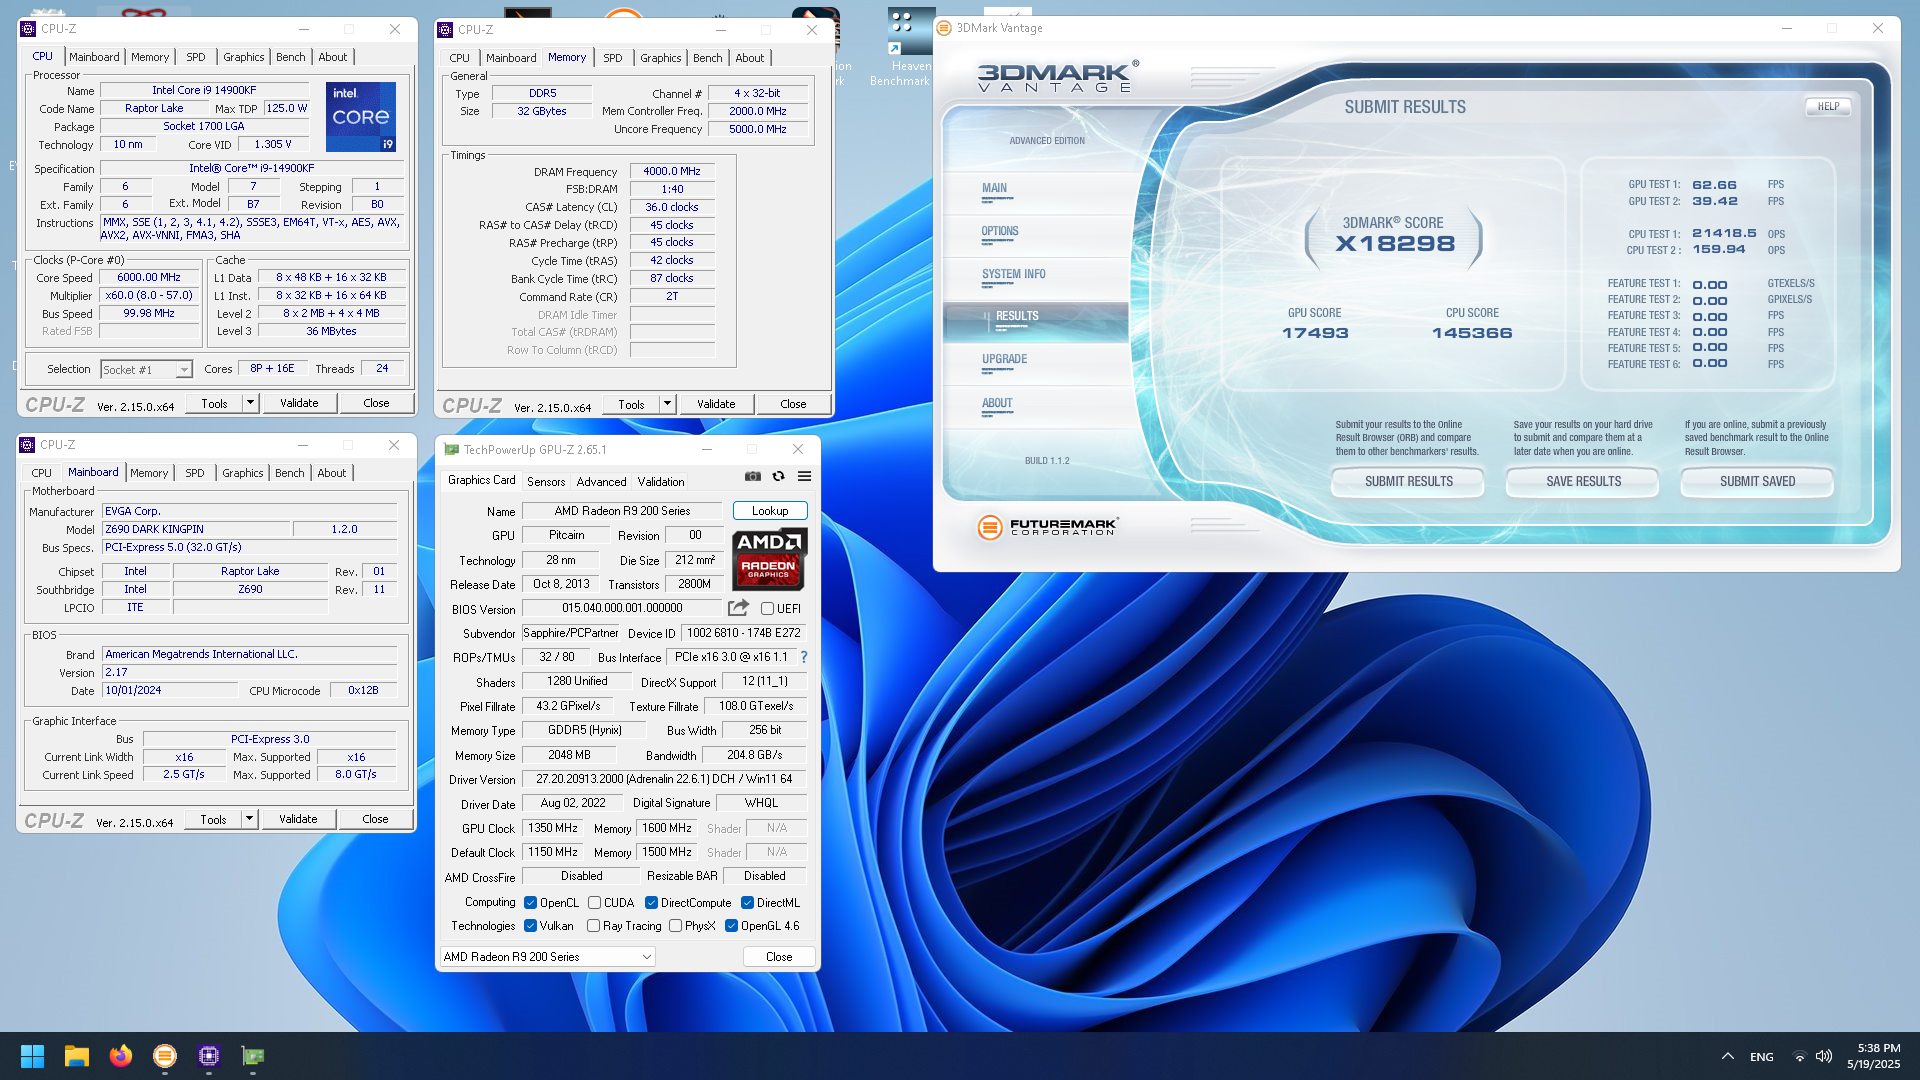Click the ENG language indicator
Image resolution: width=1920 pixels, height=1080 pixels.
tap(1762, 1057)
